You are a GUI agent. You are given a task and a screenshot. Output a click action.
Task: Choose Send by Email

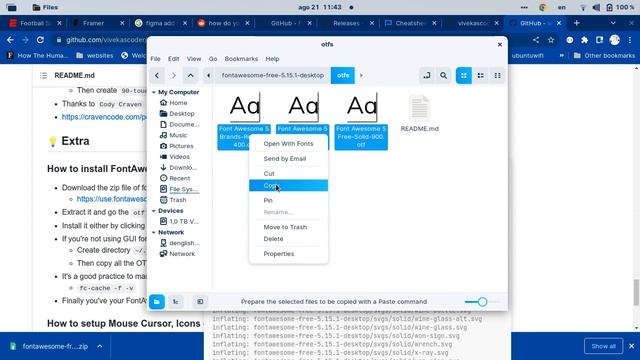[289, 158]
